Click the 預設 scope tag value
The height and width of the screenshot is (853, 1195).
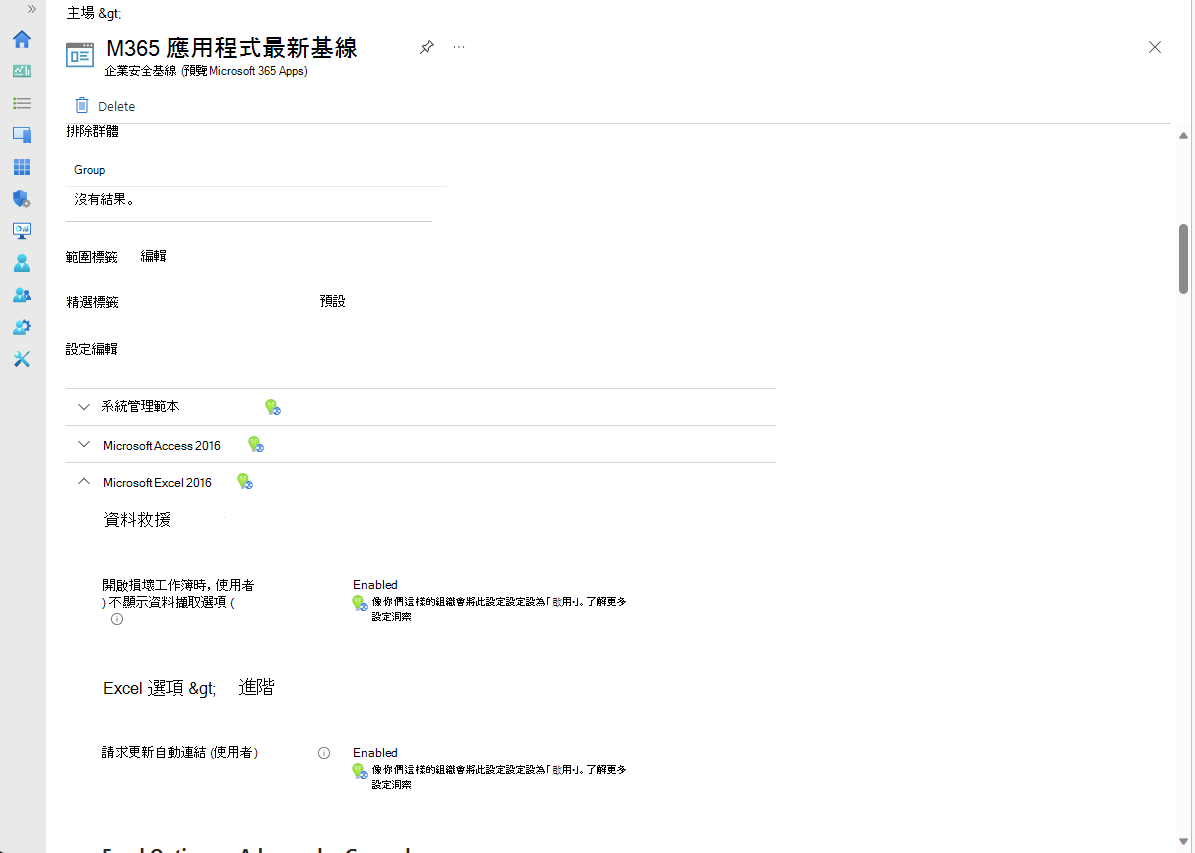pyautogui.click(x=332, y=301)
